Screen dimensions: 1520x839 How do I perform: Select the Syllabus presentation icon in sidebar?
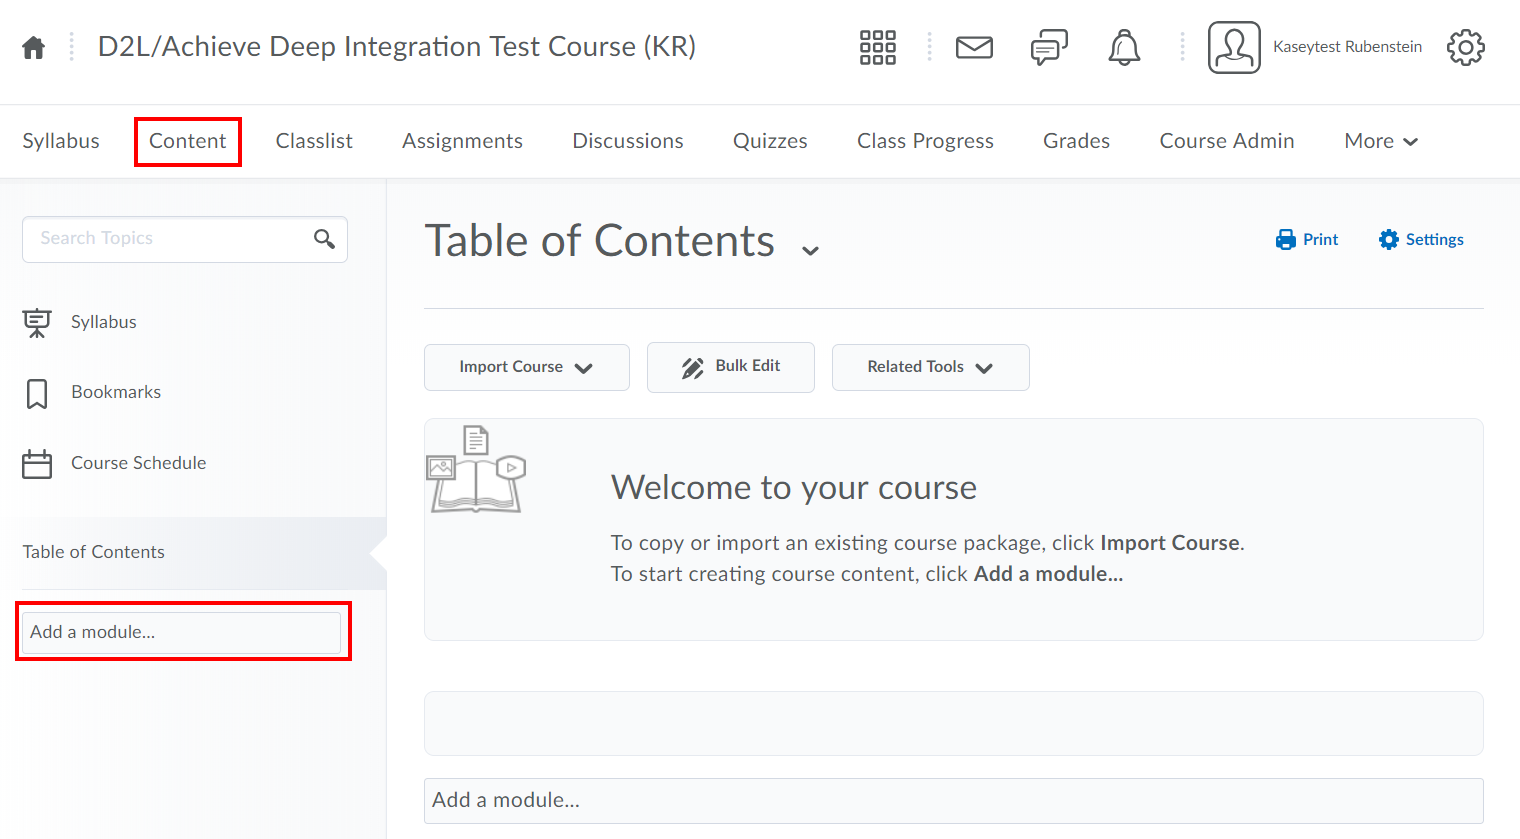coord(37,321)
